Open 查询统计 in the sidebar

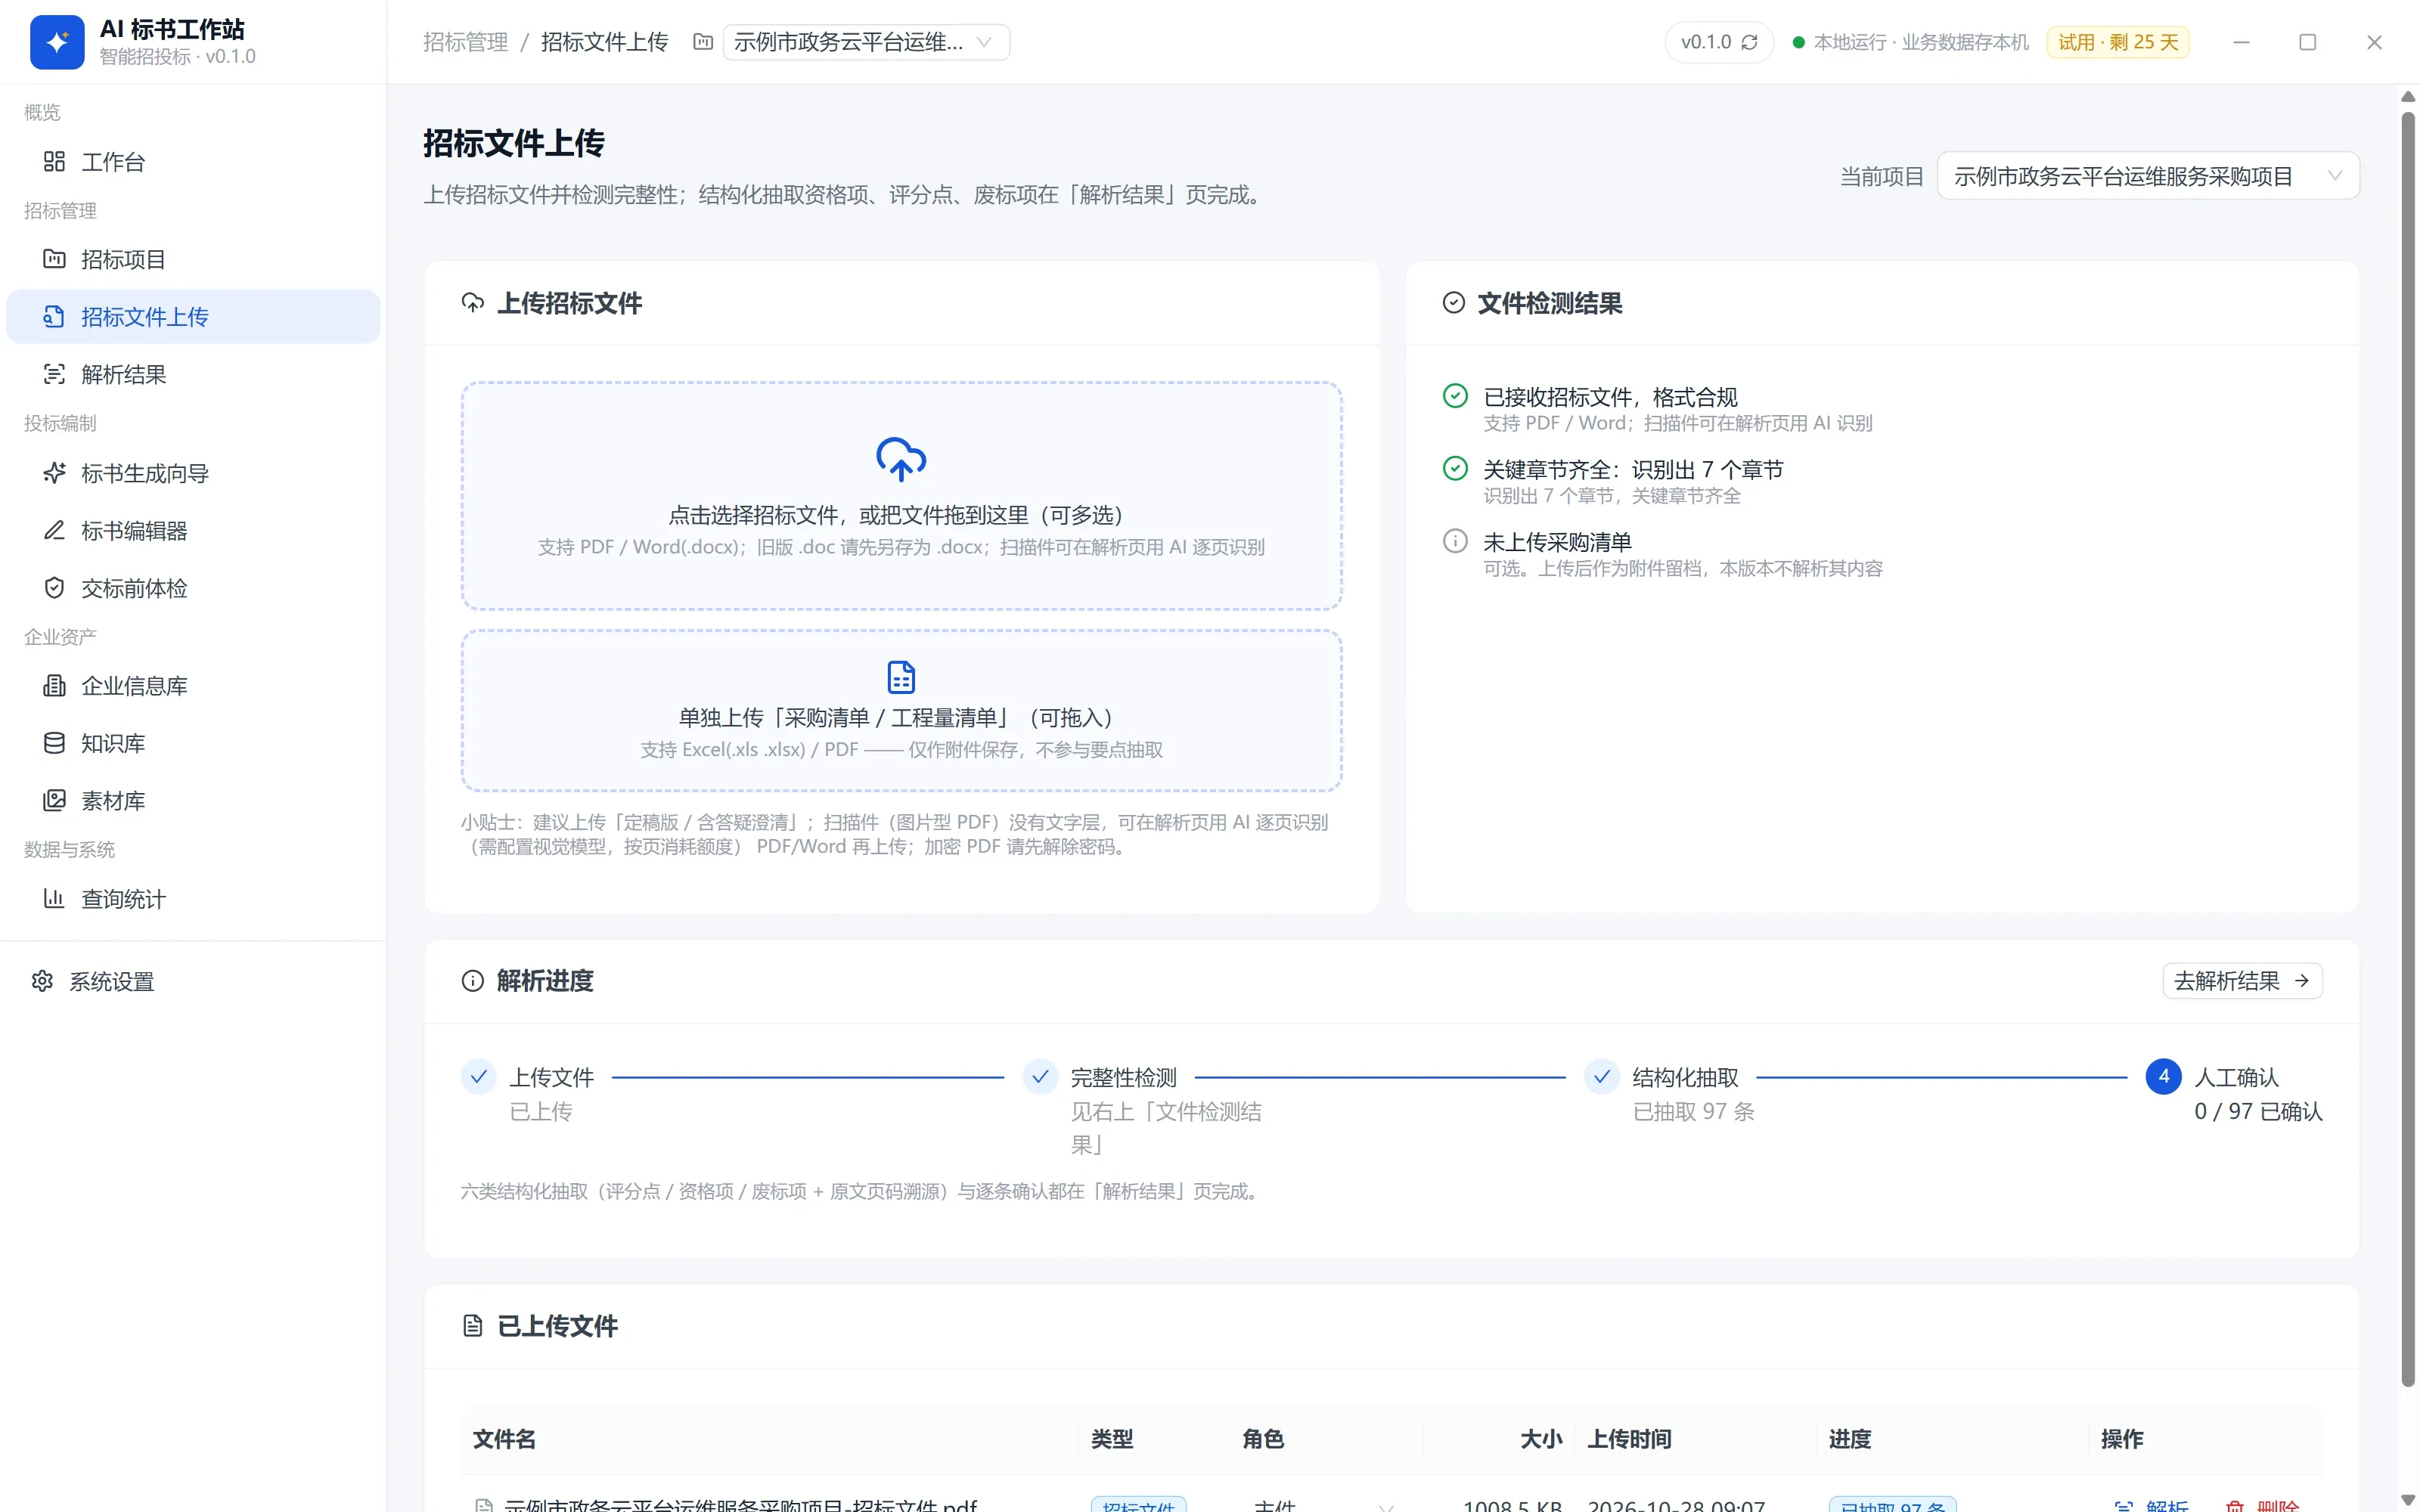pos(193,899)
